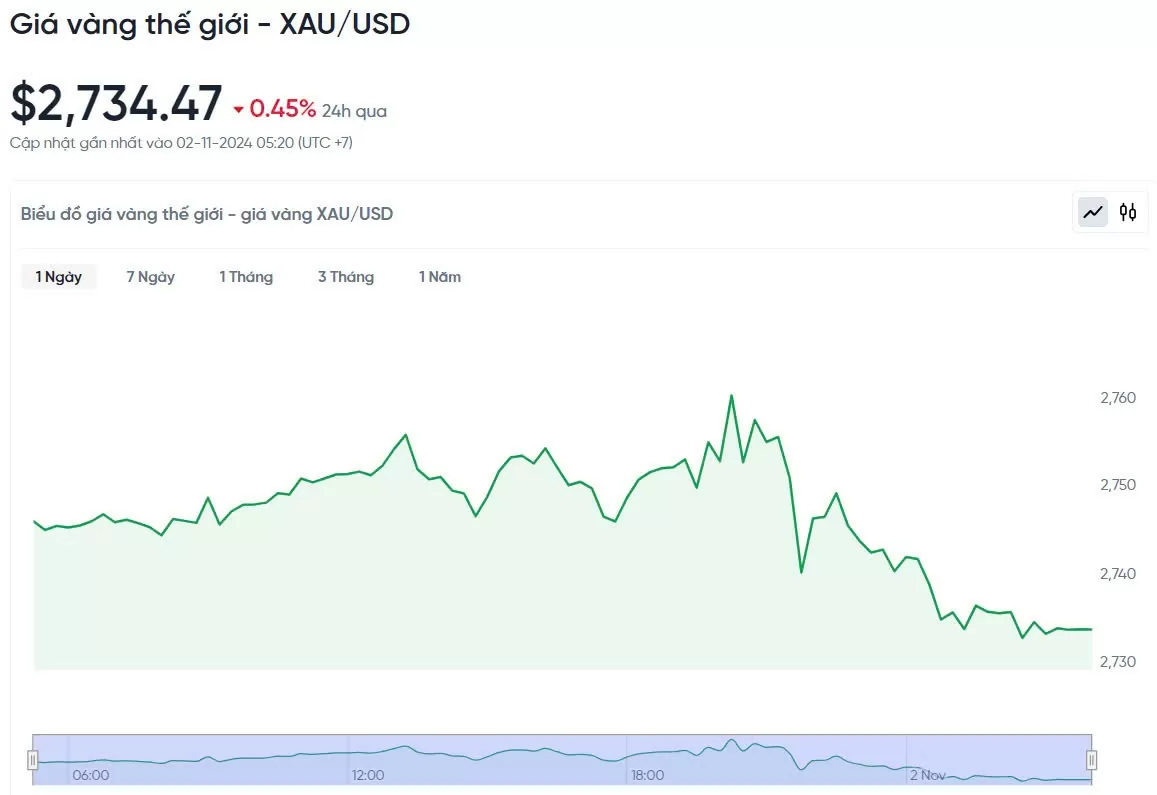Switch to the line chart view icon
The height and width of the screenshot is (795, 1157).
[1093, 213]
